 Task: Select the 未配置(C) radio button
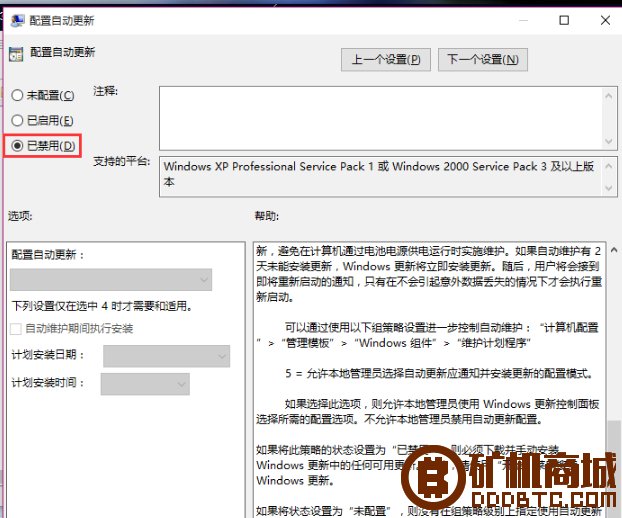(17, 95)
